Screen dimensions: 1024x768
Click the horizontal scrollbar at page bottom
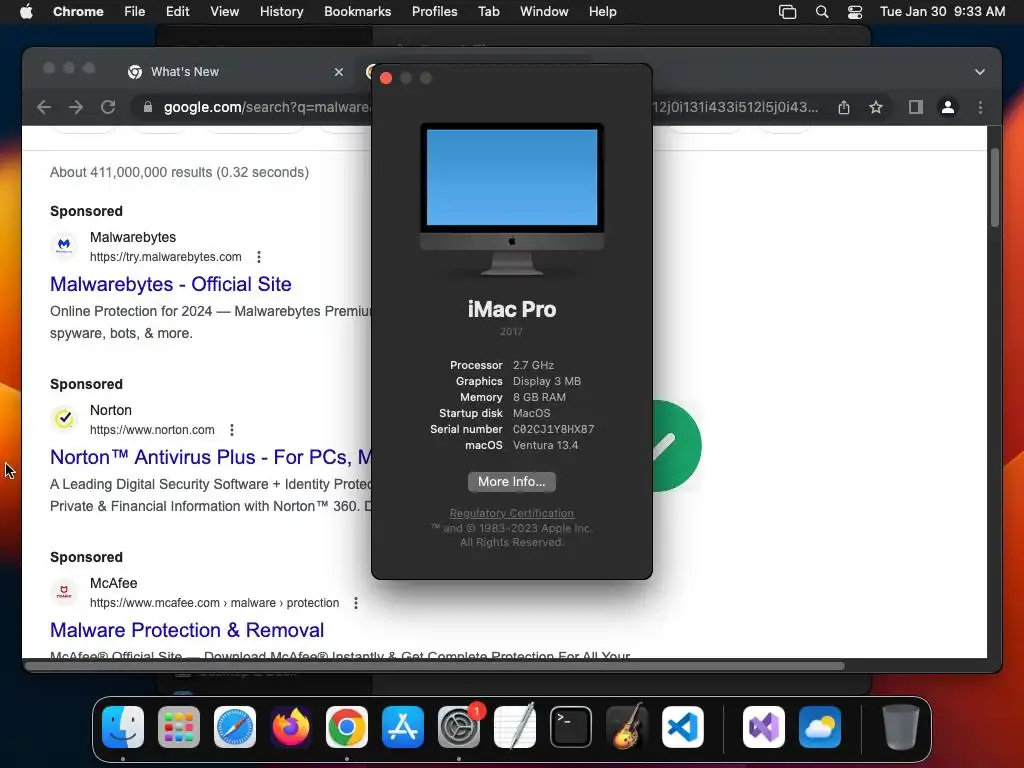pos(435,666)
